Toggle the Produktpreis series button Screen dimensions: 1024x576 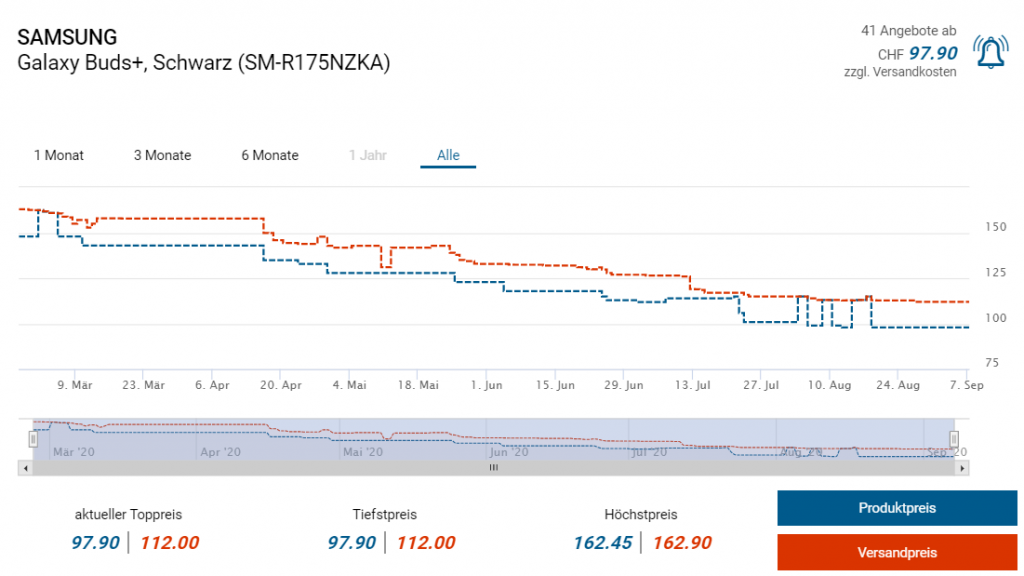tap(897, 508)
